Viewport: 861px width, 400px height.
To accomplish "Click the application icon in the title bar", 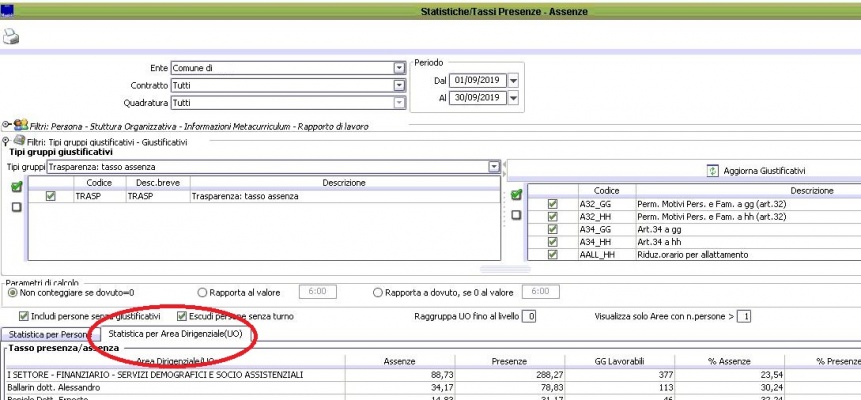I will (7, 10).
